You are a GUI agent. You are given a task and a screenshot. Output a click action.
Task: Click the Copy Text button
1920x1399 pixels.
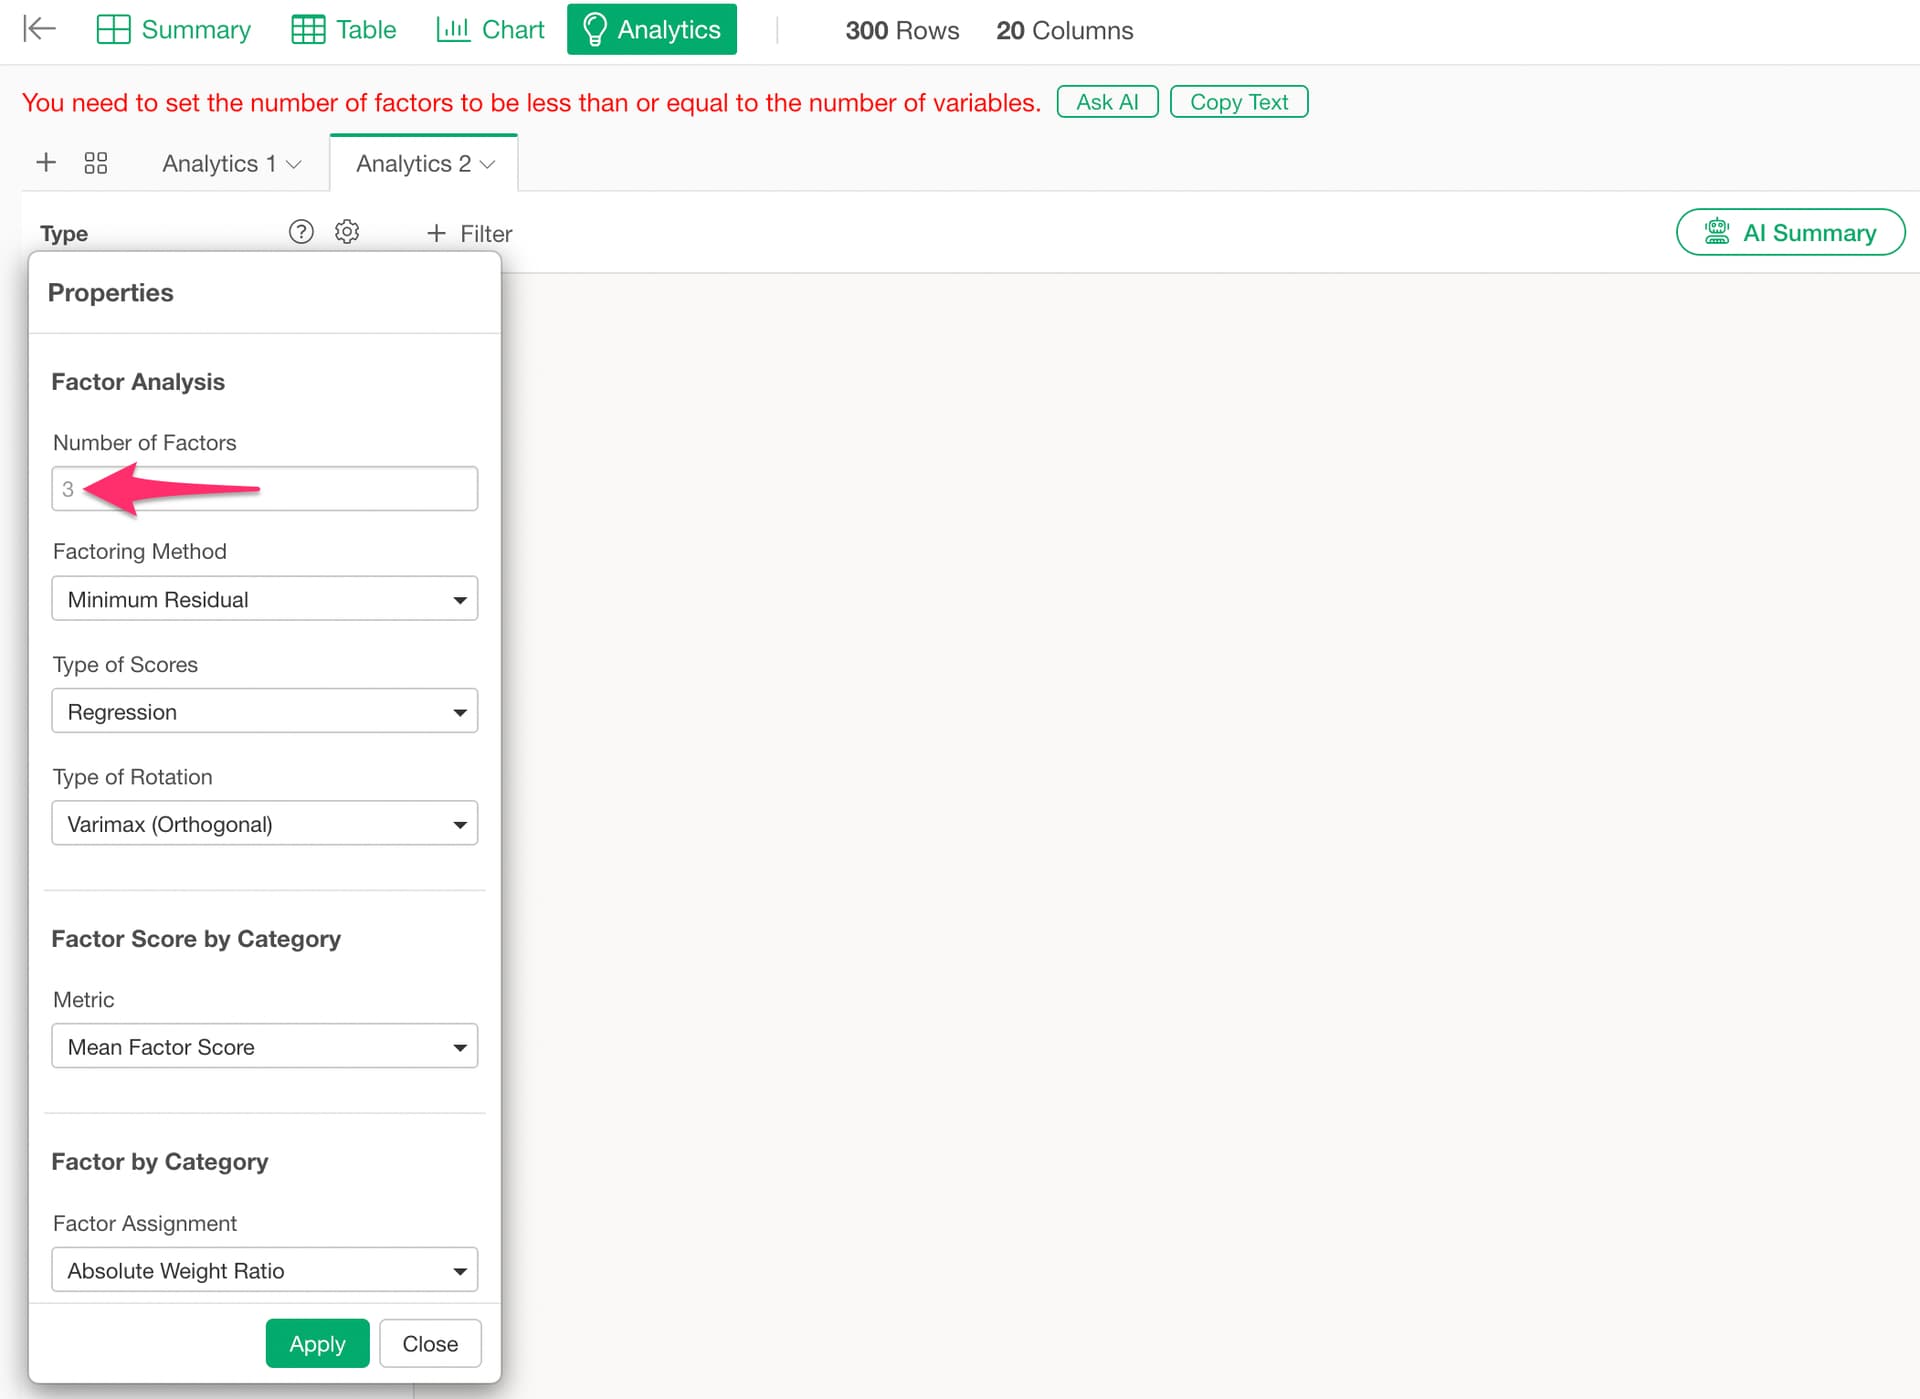pos(1238,102)
